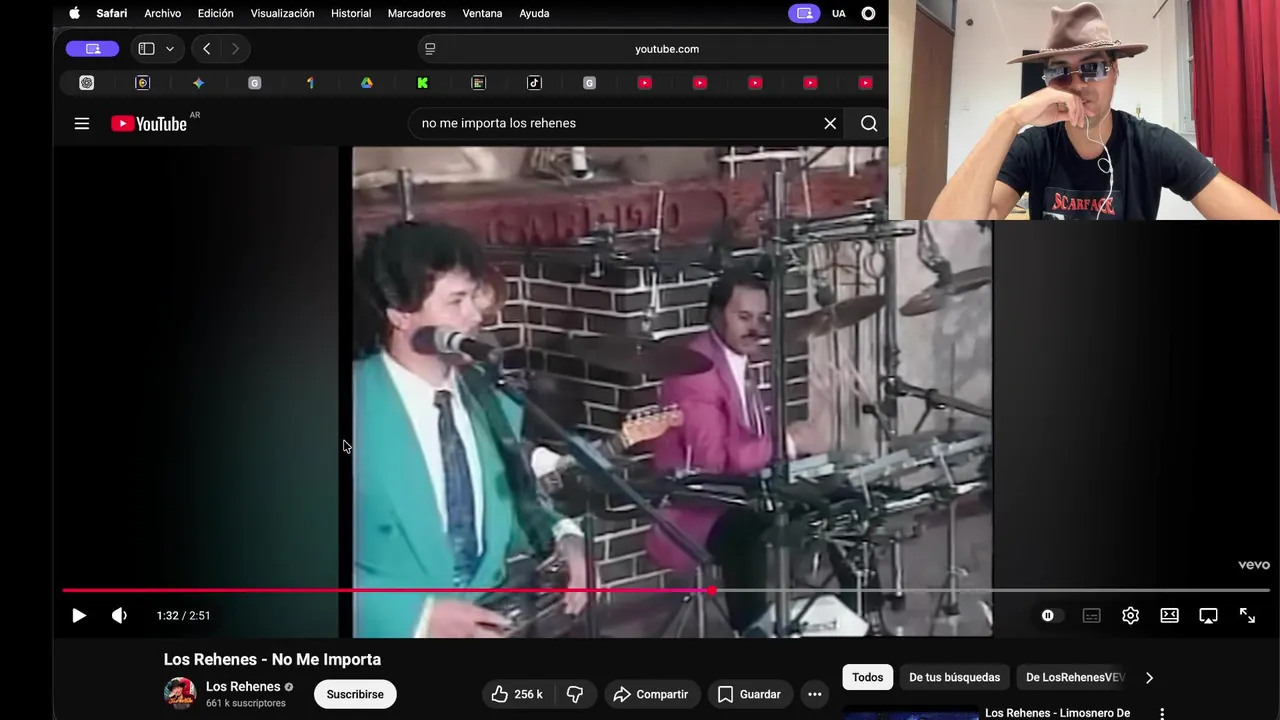Go forward with the Safari forward arrow
Image resolution: width=1280 pixels, height=720 pixels.
235,48
